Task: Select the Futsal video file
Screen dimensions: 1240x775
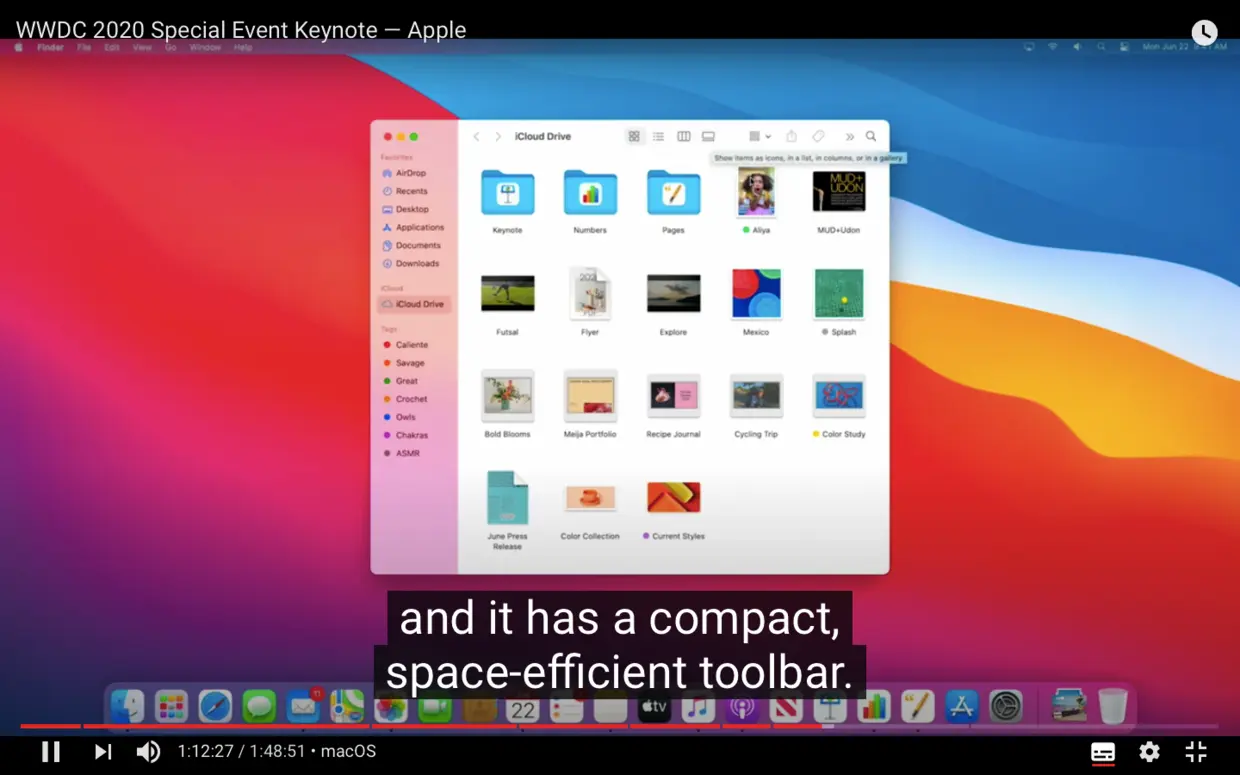Action: [x=507, y=294]
